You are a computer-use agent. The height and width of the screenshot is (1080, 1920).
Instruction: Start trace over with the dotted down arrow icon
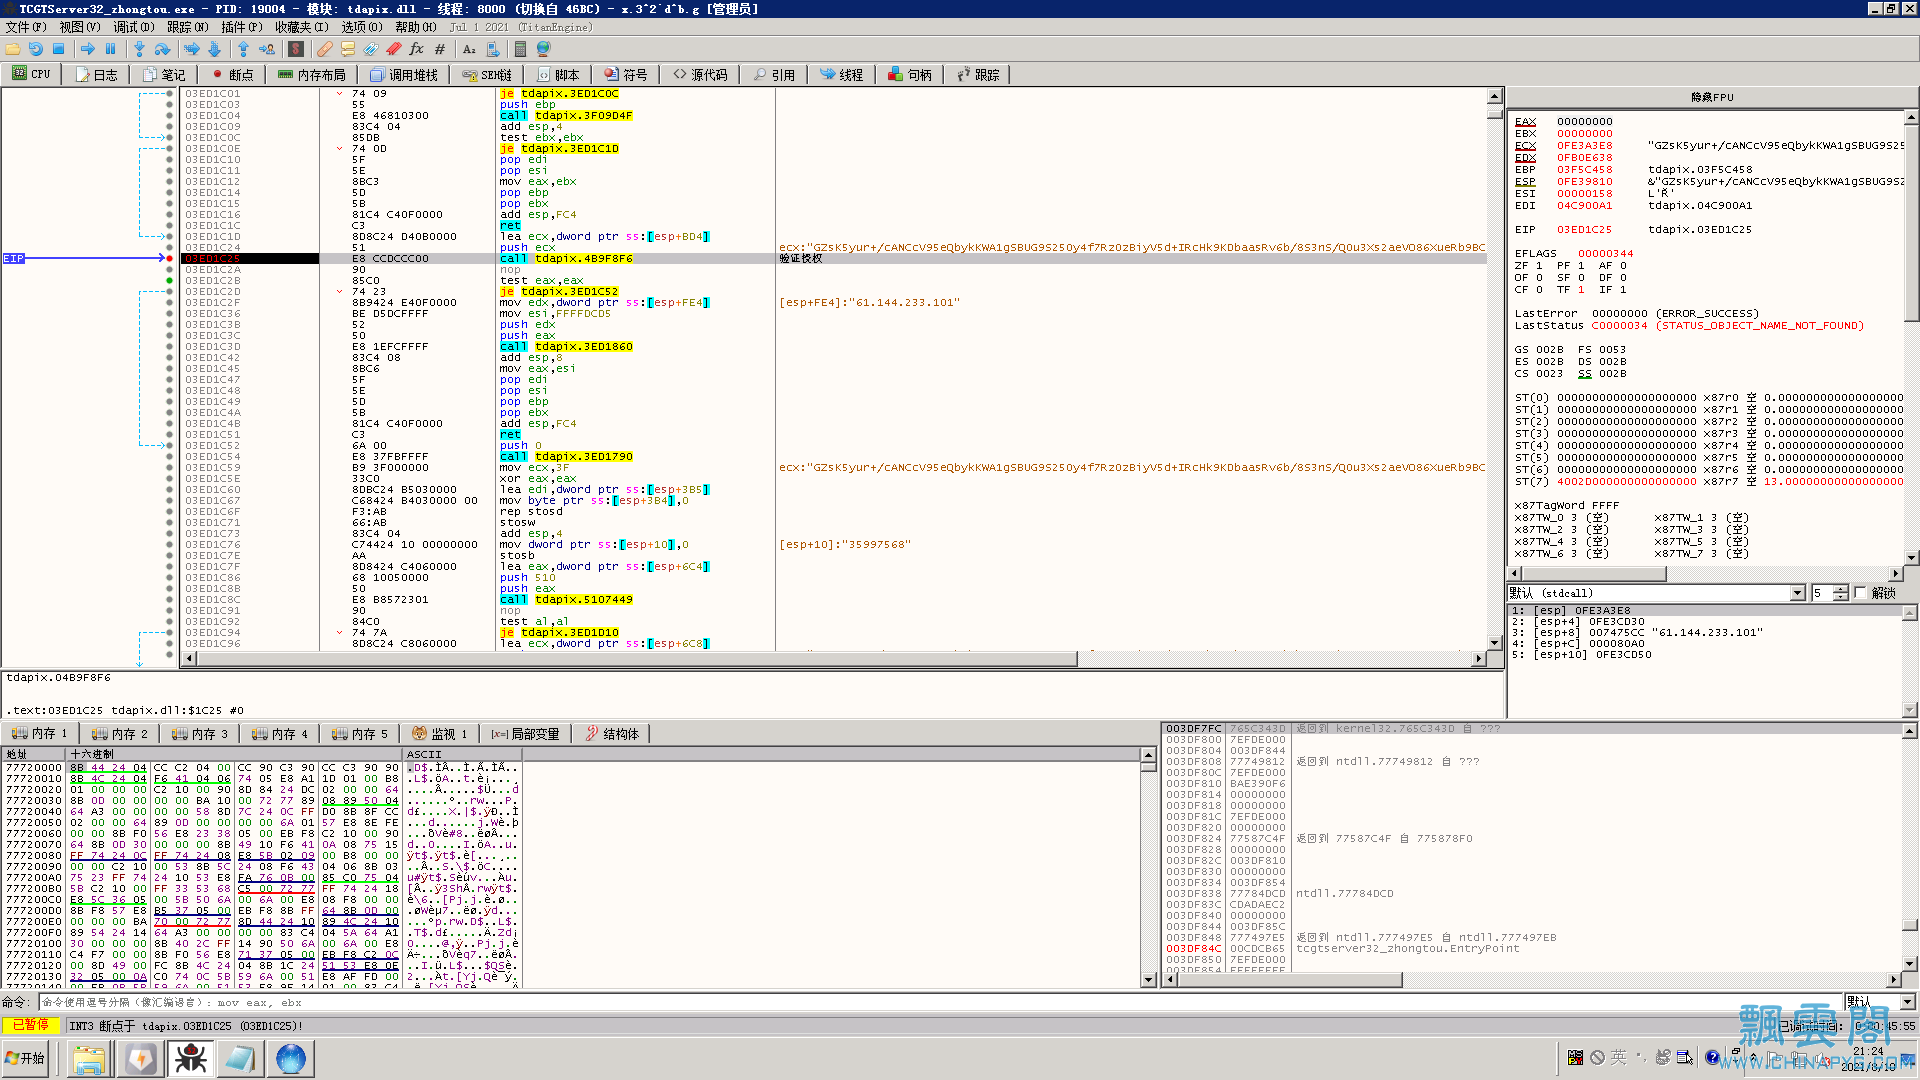click(x=215, y=49)
